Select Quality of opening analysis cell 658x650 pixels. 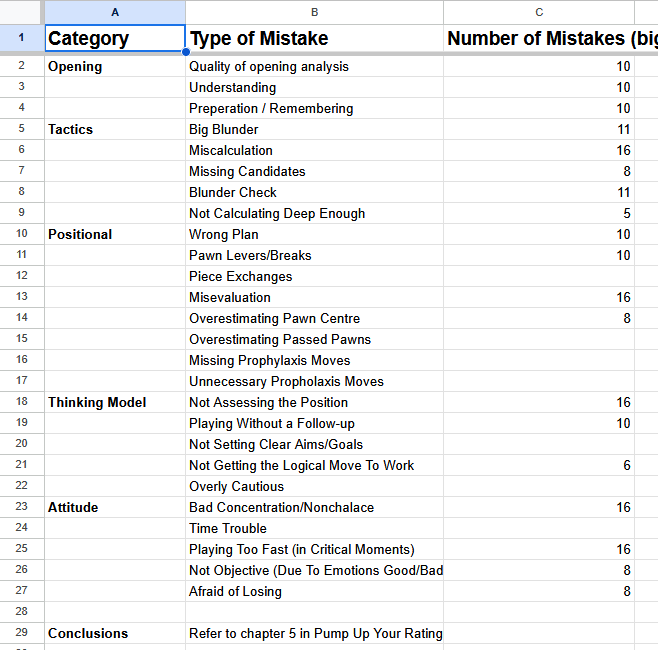[x=314, y=66]
